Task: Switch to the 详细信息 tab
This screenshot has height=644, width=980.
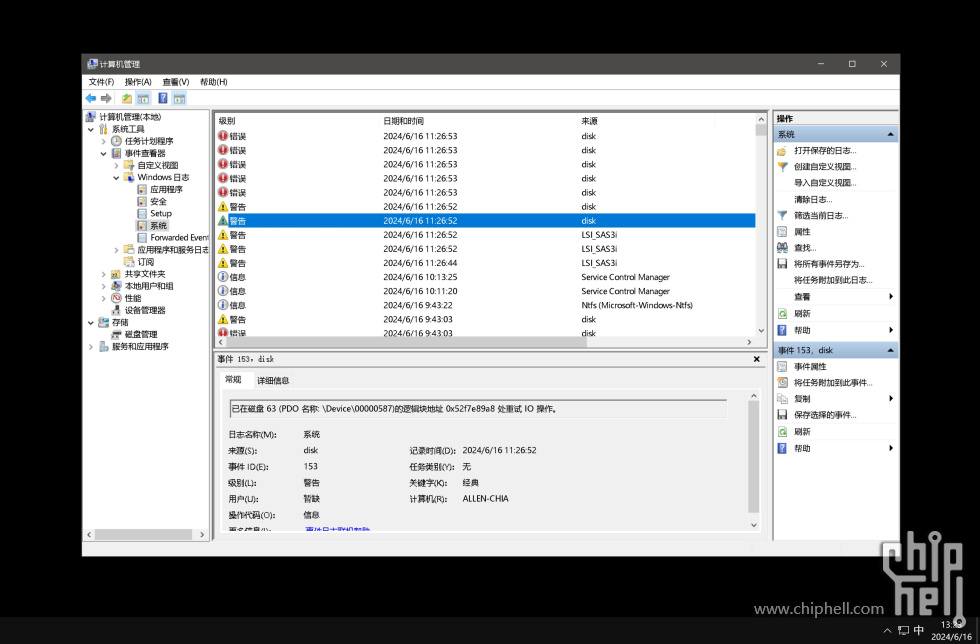Action: pos(273,380)
